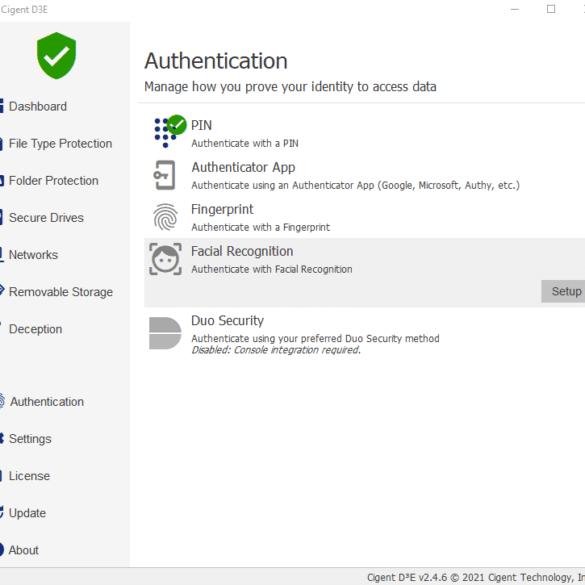This screenshot has width=585, height=585.
Task: Click 'Authenticate with a PIN' description
Action: 245,143
